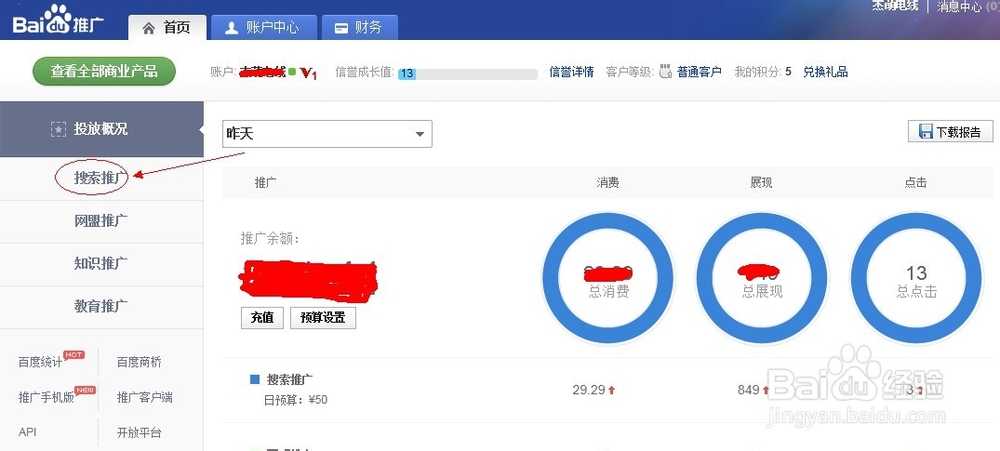Viewport: 1000px width, 451px height.
Task: Click the Baidu 推广 logo
Action: click(59, 21)
